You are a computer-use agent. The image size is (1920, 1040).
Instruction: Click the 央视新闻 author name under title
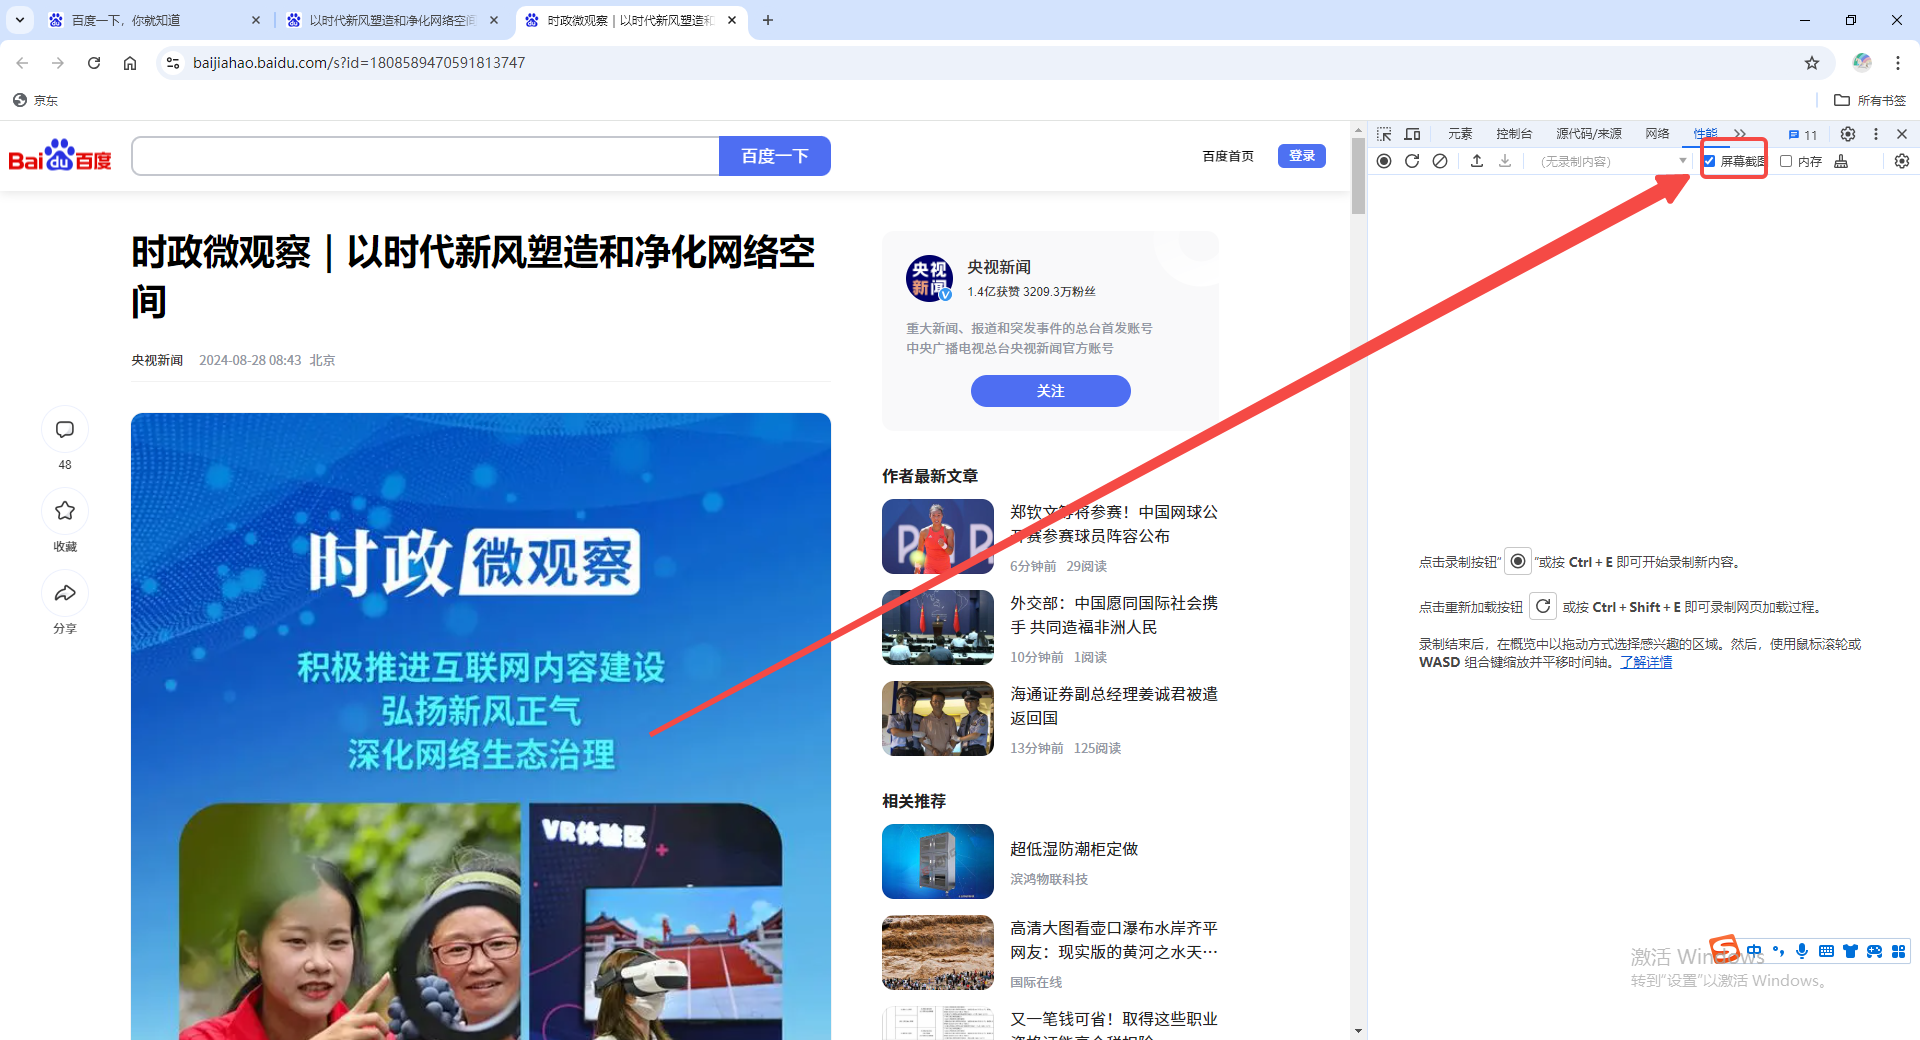point(157,360)
